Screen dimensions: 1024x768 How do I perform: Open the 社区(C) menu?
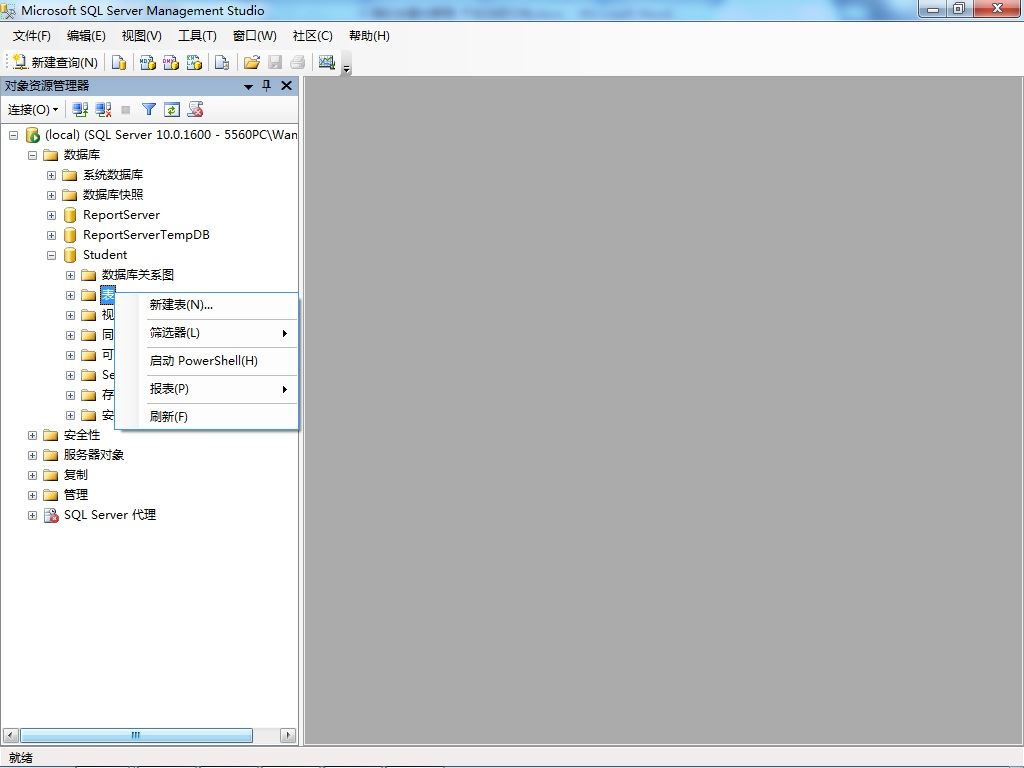[x=313, y=36]
